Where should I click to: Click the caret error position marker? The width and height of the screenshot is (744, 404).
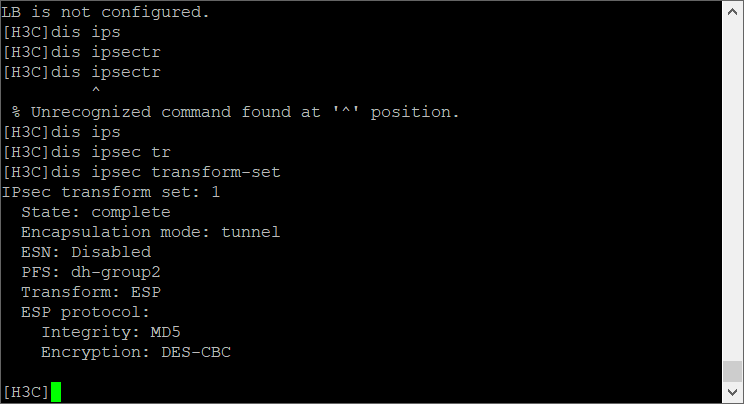click(x=96, y=92)
